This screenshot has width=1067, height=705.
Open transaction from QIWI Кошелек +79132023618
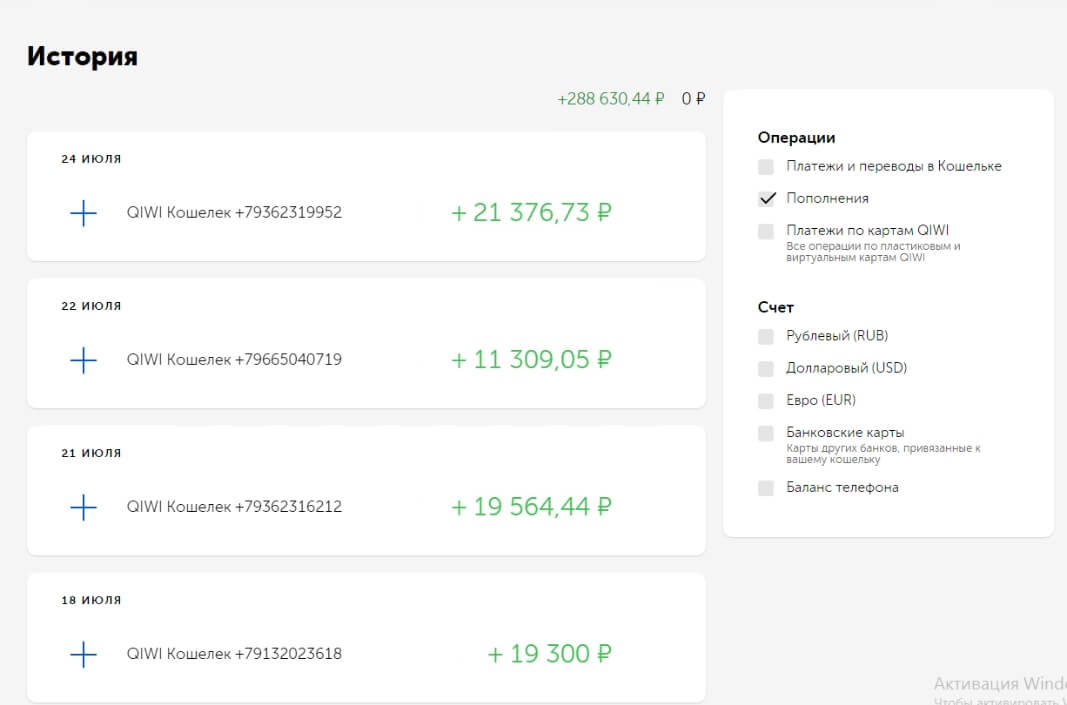(x=234, y=654)
